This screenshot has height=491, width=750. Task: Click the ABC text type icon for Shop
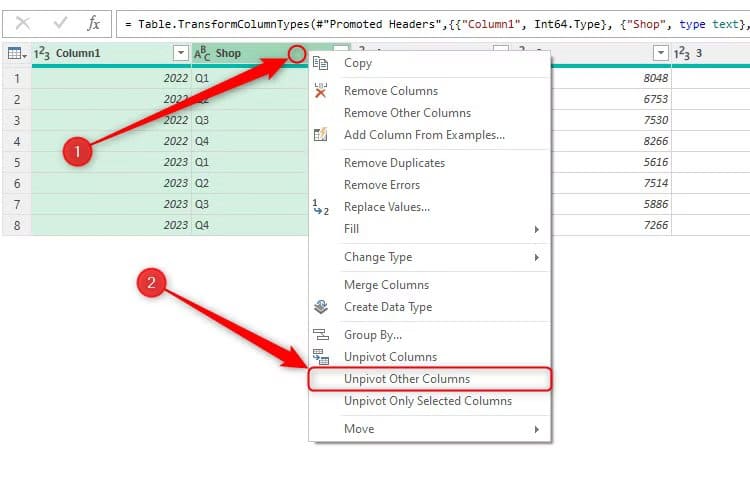[x=202, y=54]
